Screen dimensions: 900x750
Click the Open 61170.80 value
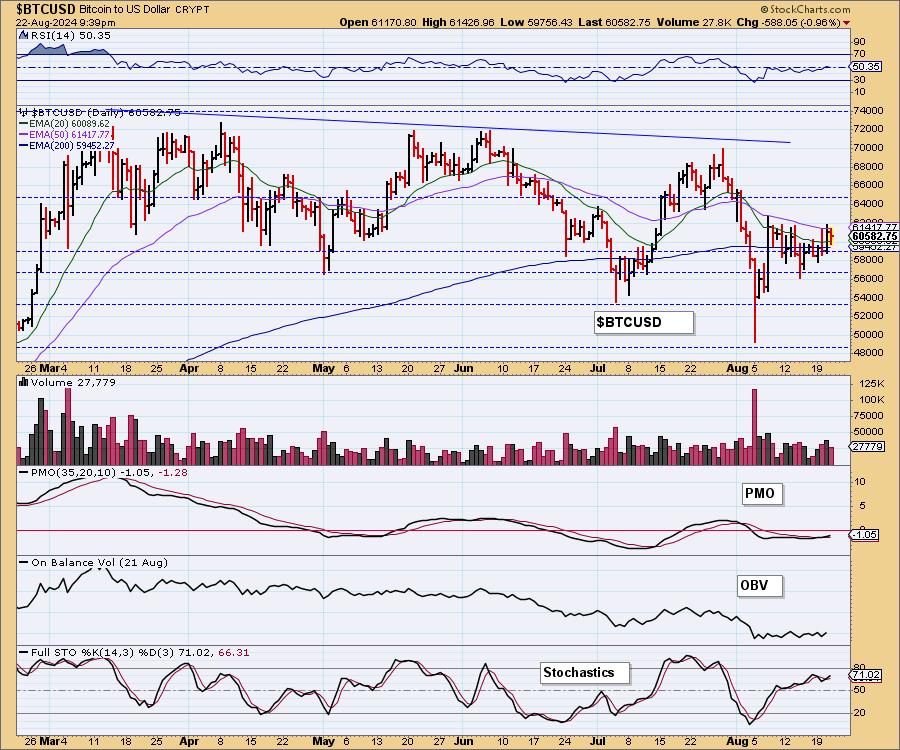pyautogui.click(x=378, y=22)
